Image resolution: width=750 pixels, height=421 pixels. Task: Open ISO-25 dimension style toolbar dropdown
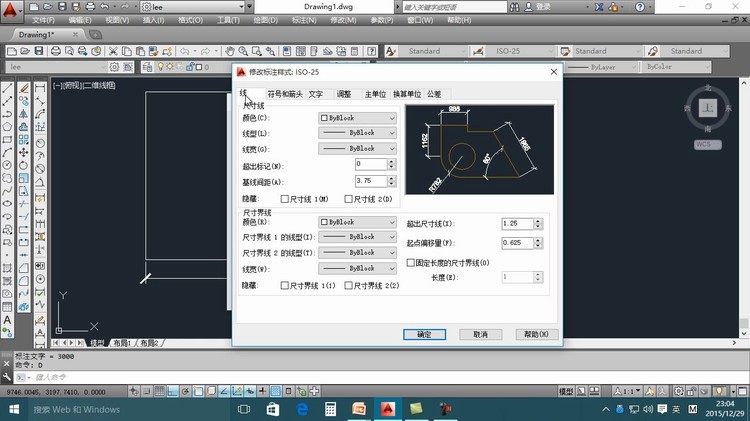520,51
